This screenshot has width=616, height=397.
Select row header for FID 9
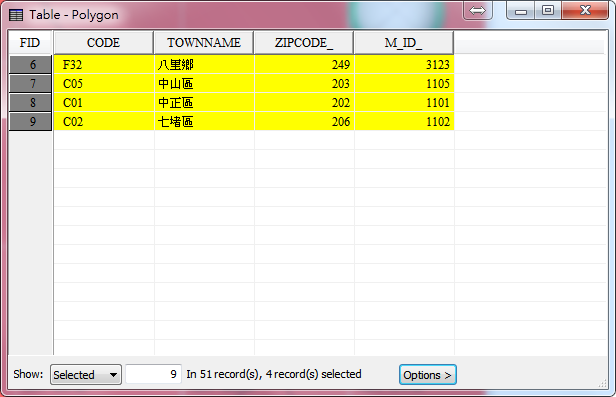click(x=30, y=121)
